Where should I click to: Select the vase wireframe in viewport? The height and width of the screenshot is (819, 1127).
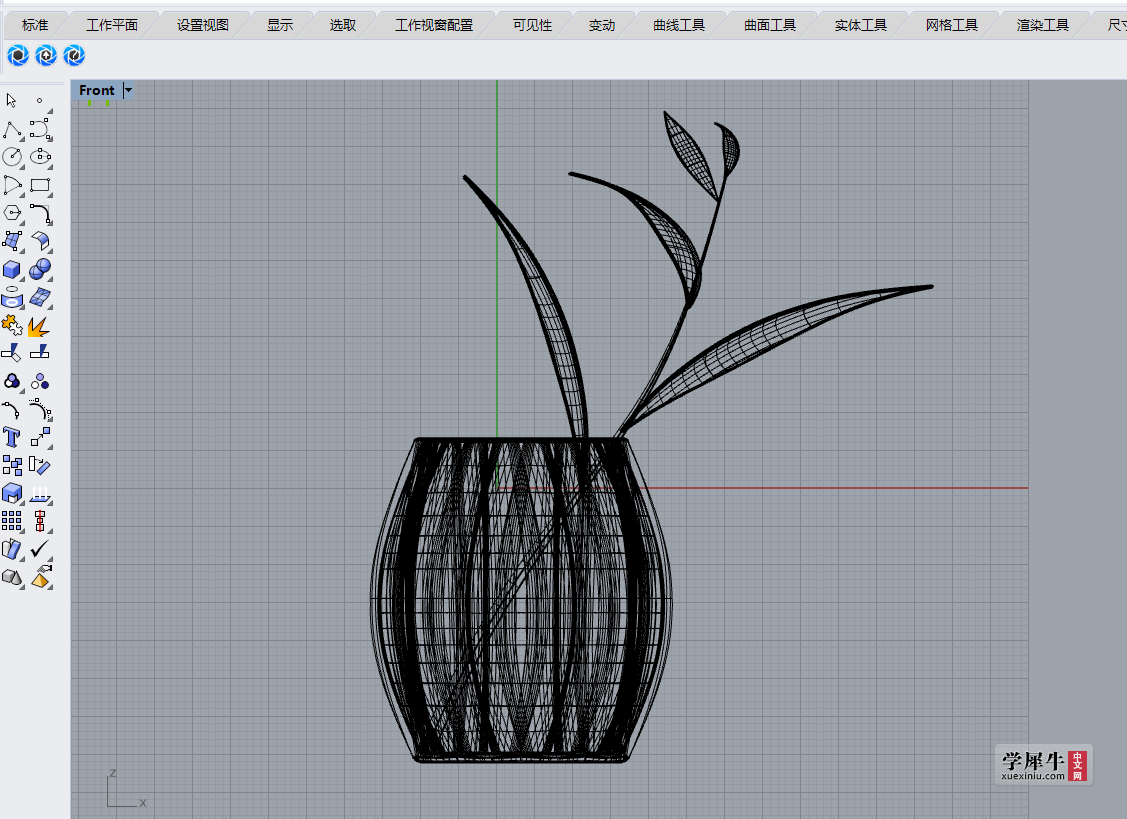pos(521,600)
